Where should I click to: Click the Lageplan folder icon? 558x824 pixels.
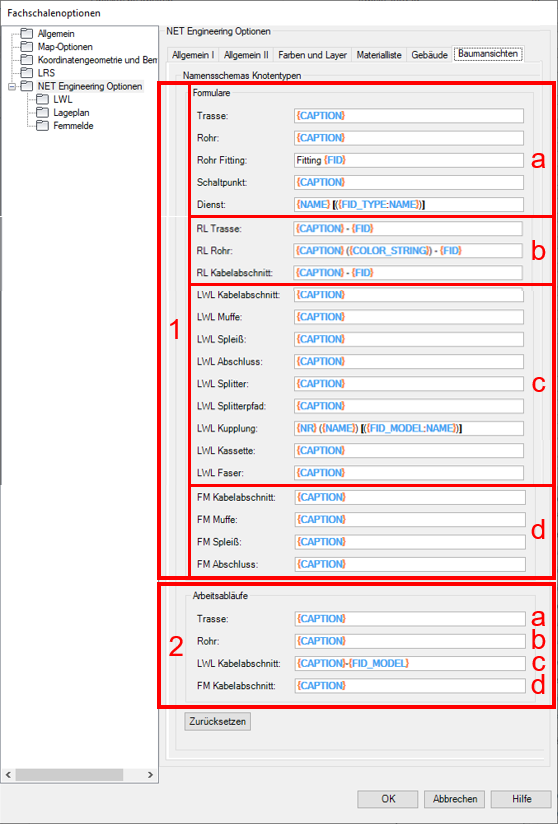tap(42, 112)
